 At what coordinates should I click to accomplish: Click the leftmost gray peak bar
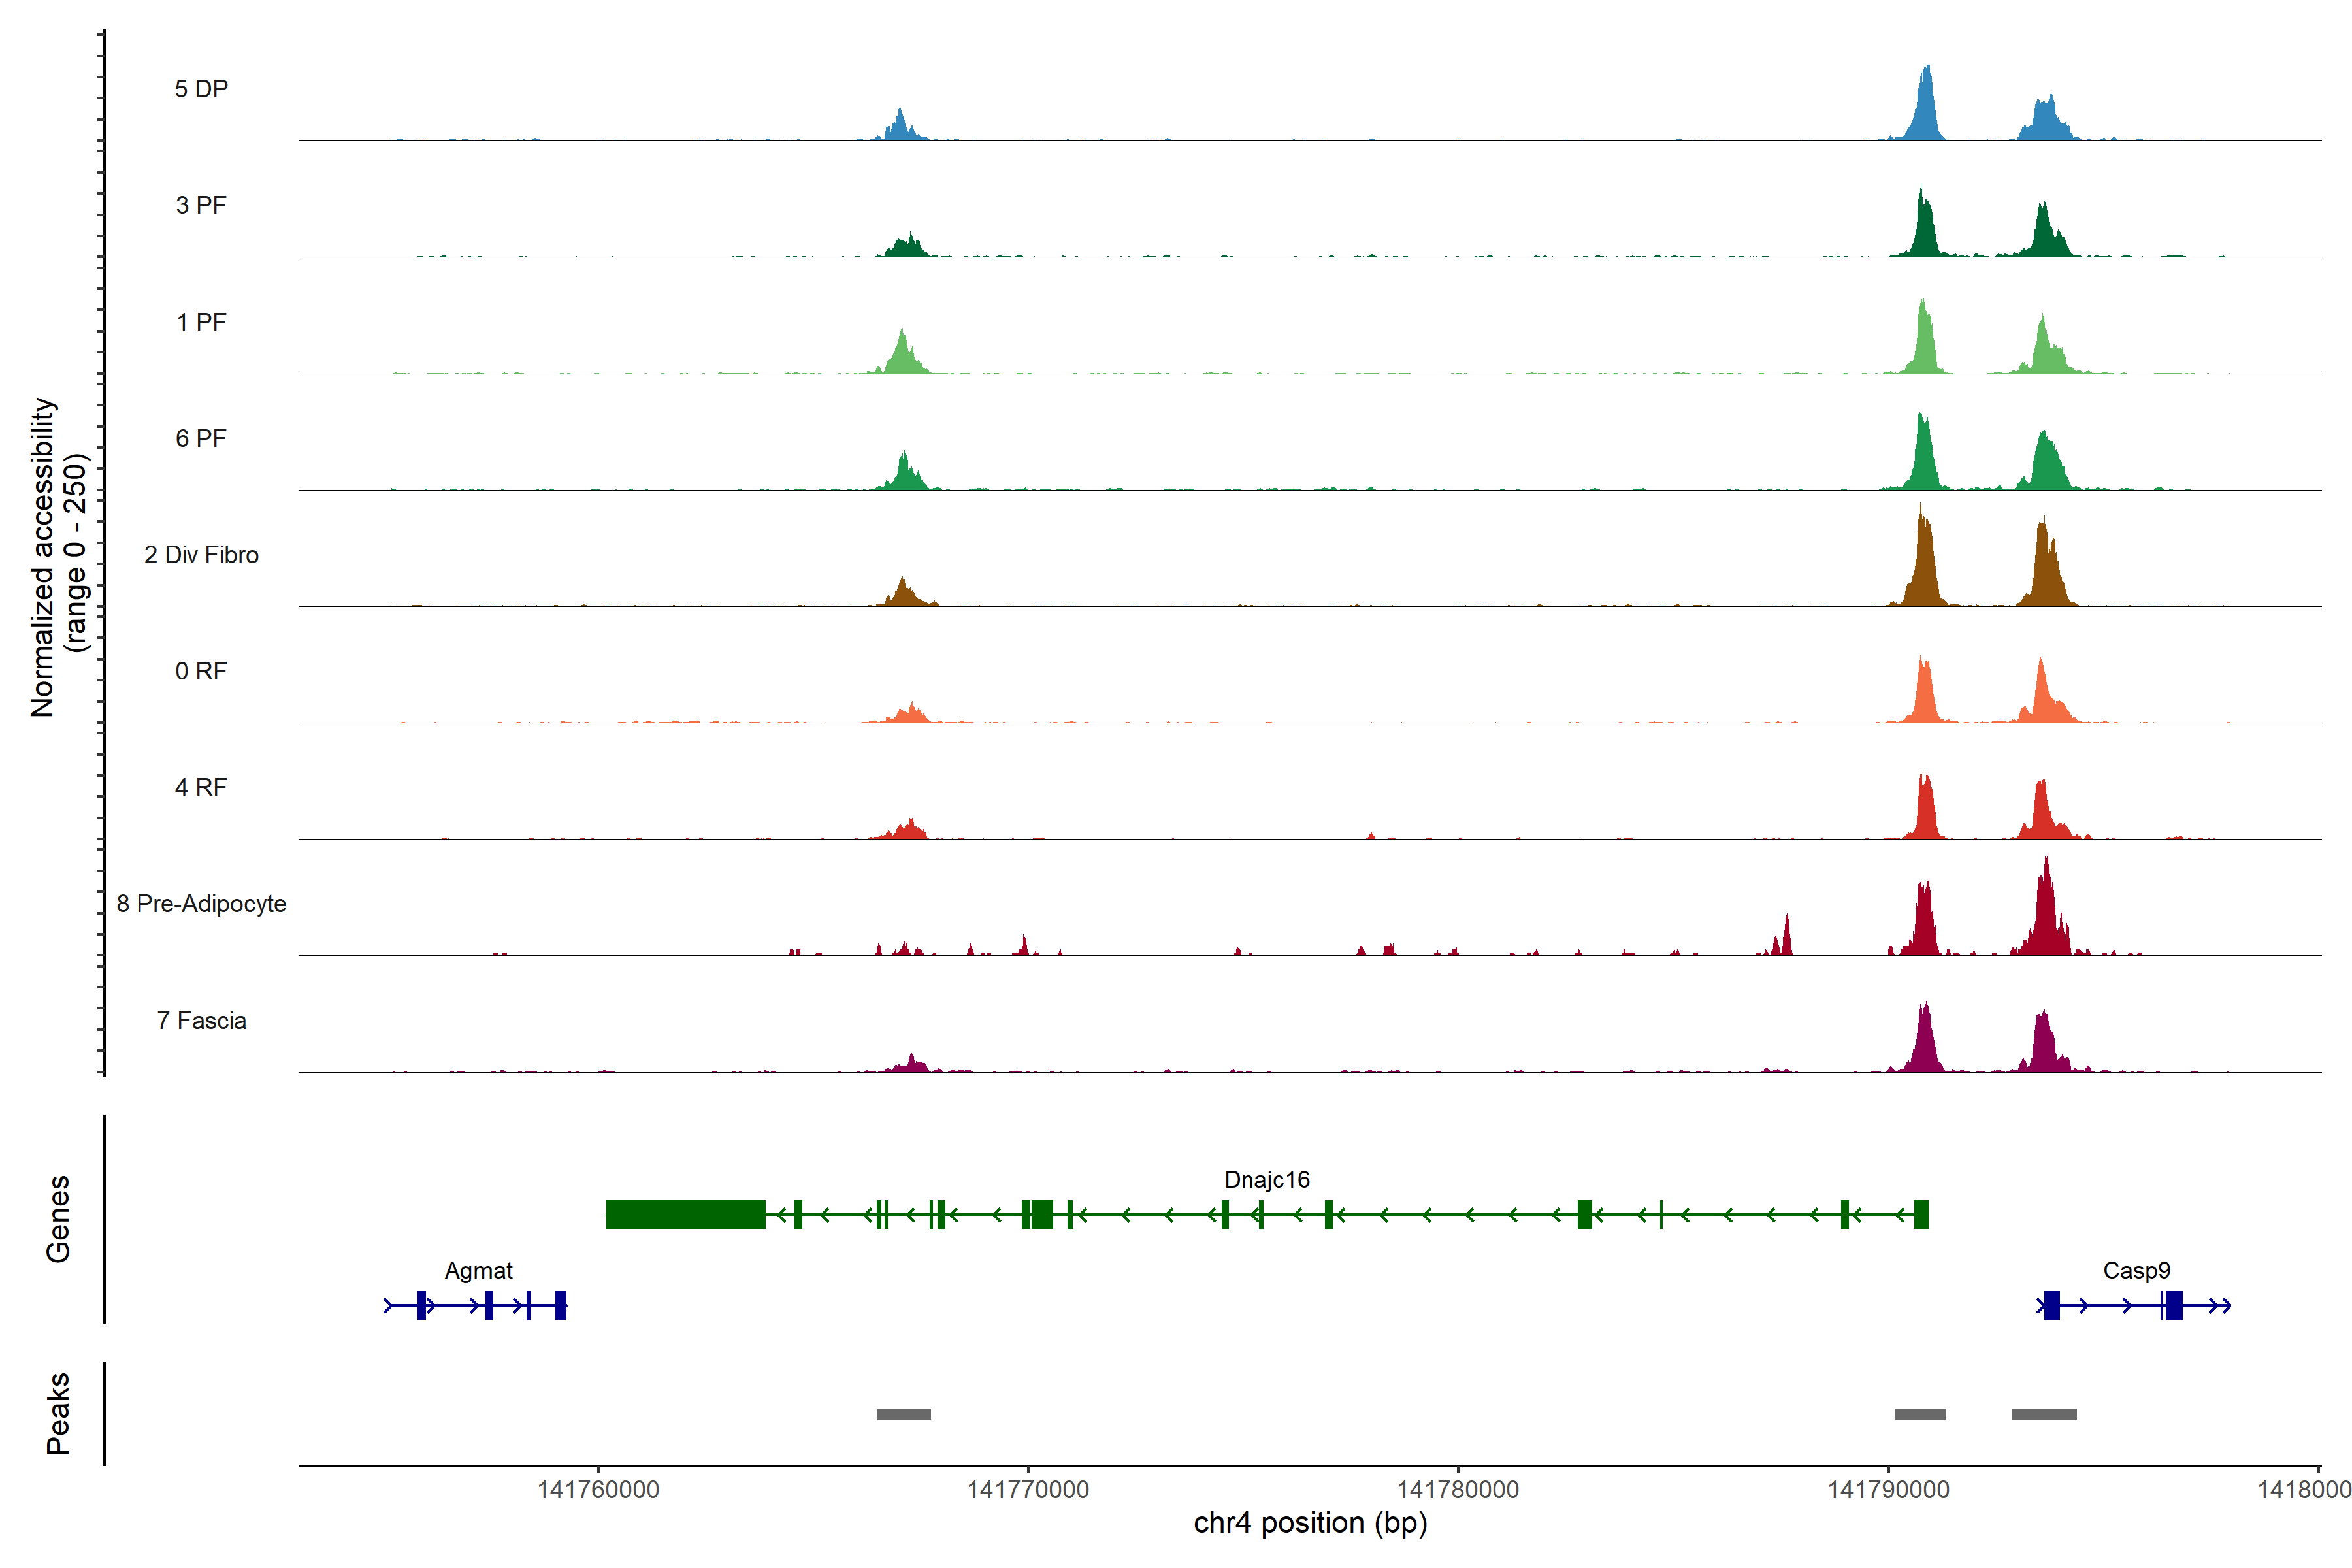tap(903, 1414)
